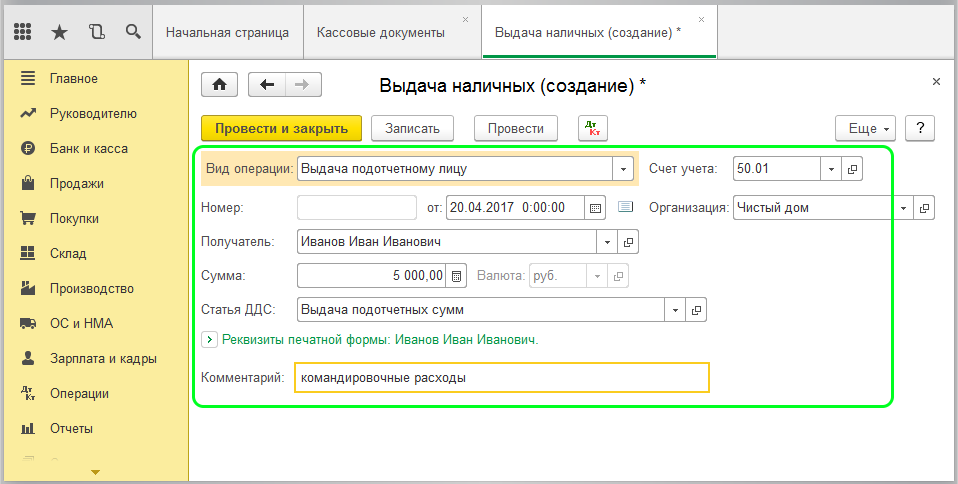Viewport: 958px width, 484px height.
Task: Click the help question mark button
Action: (919, 128)
